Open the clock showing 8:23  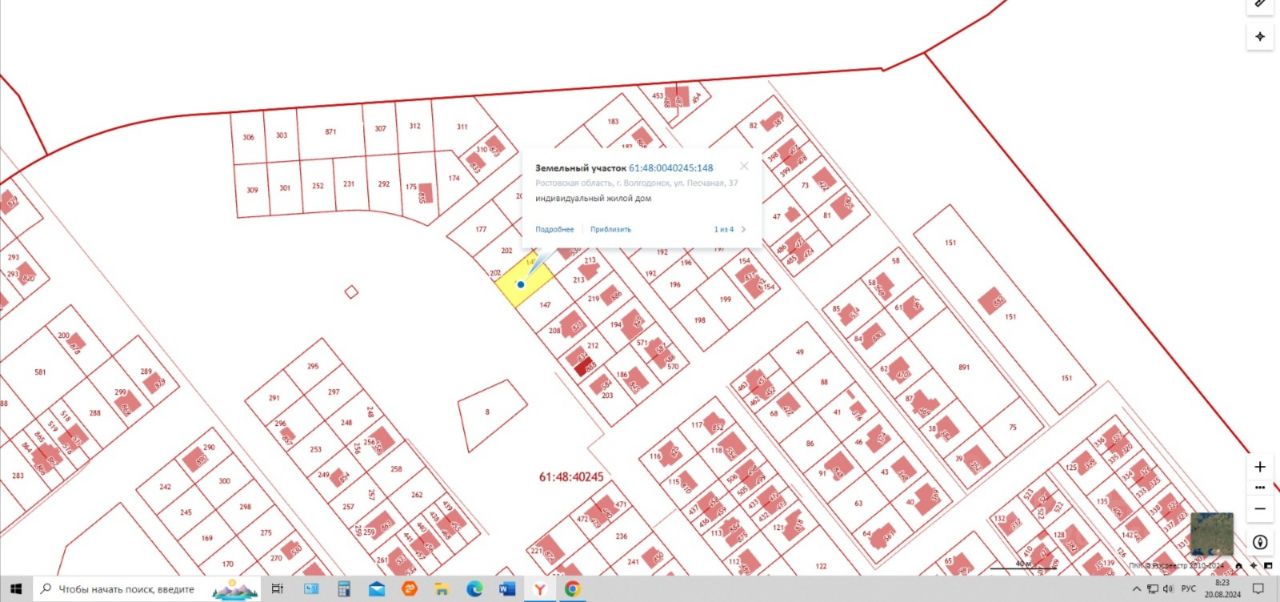1223,589
